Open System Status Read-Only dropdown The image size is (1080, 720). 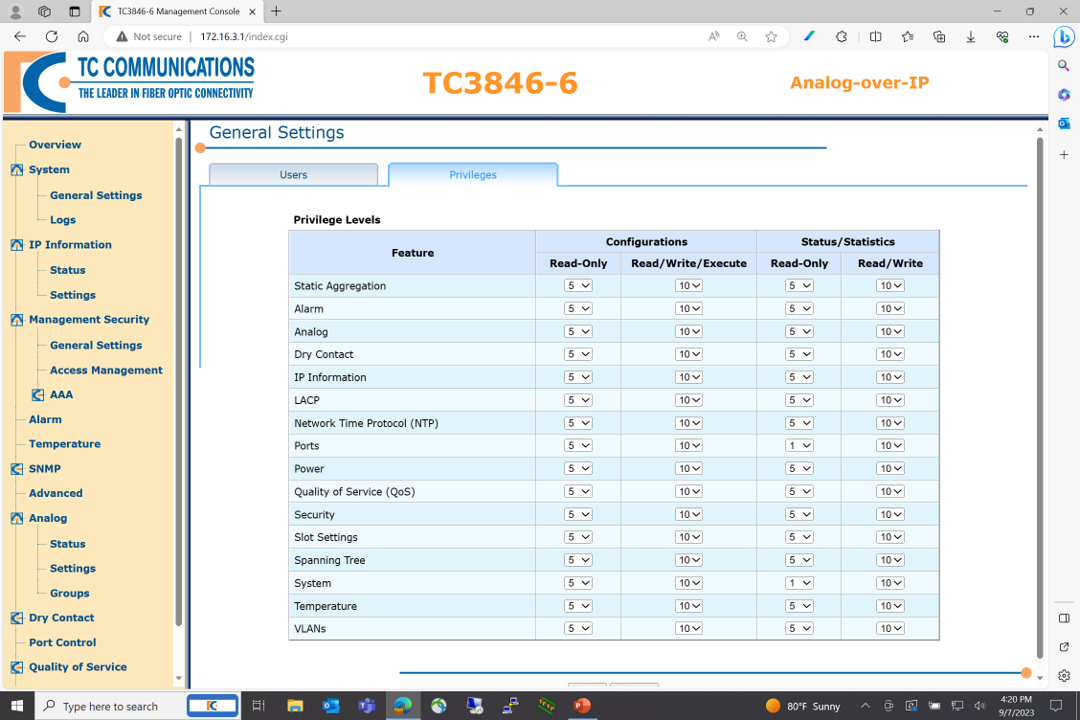click(x=799, y=583)
